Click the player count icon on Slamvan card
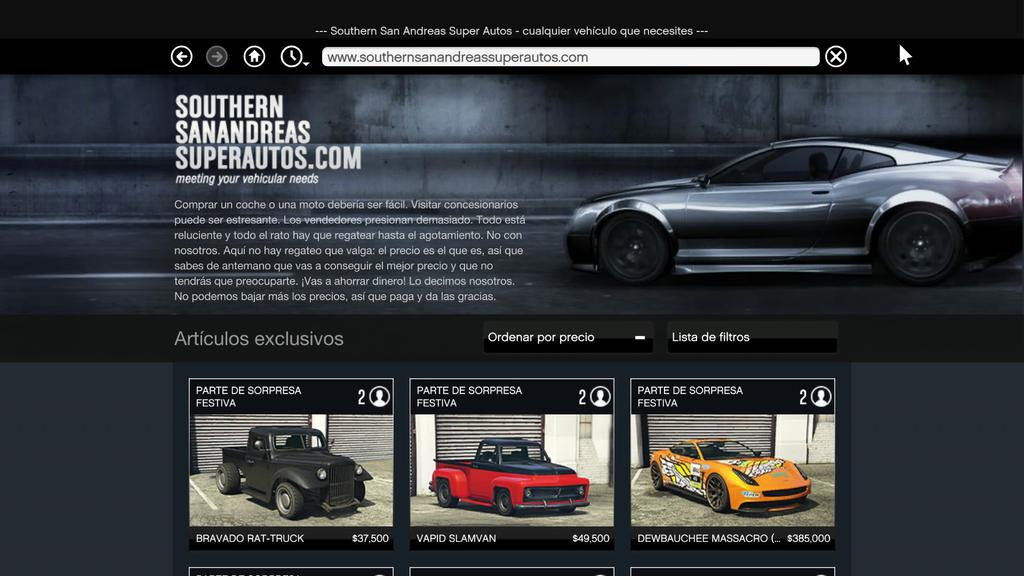1024x576 pixels. [x=600, y=396]
